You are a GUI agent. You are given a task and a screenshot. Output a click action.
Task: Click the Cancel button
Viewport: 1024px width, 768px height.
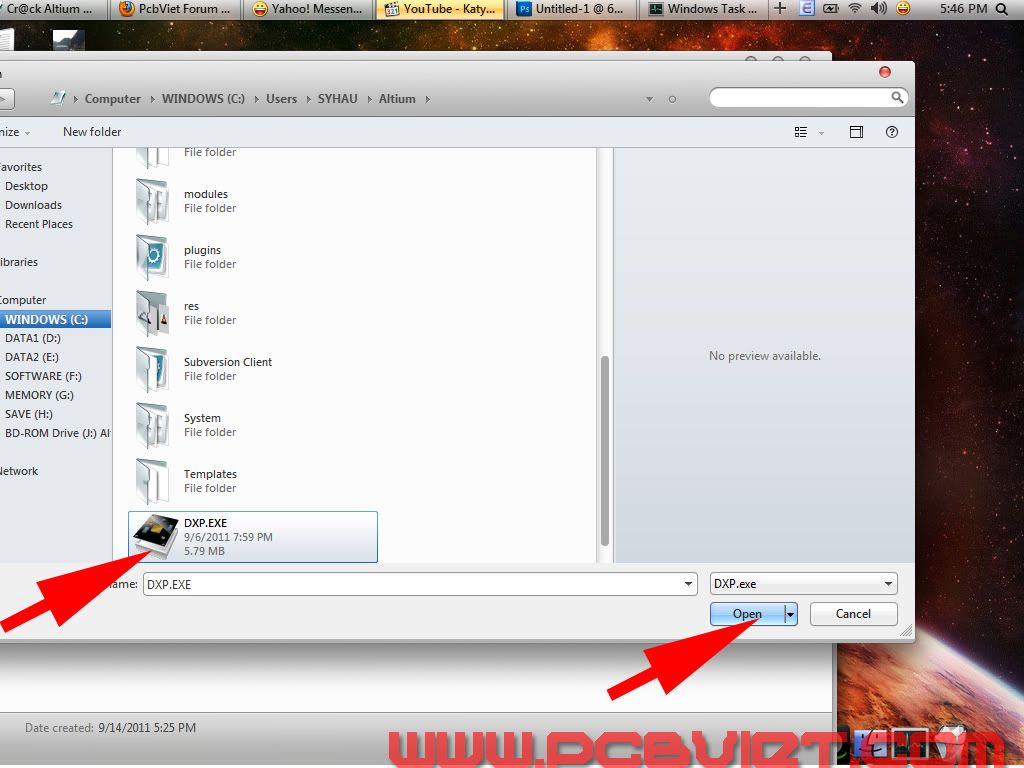tap(854, 614)
